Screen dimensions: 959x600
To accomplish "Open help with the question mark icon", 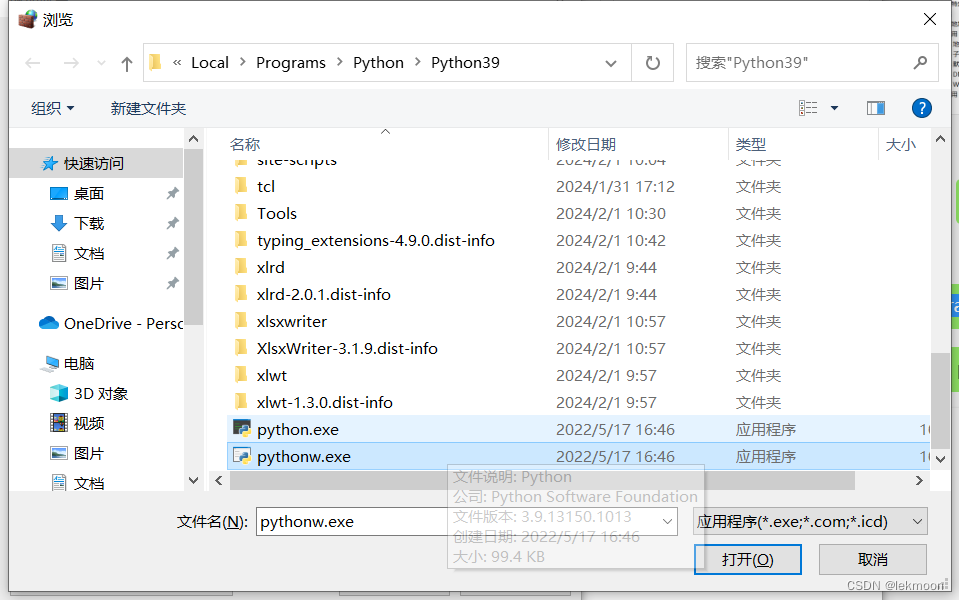I will coord(921,108).
